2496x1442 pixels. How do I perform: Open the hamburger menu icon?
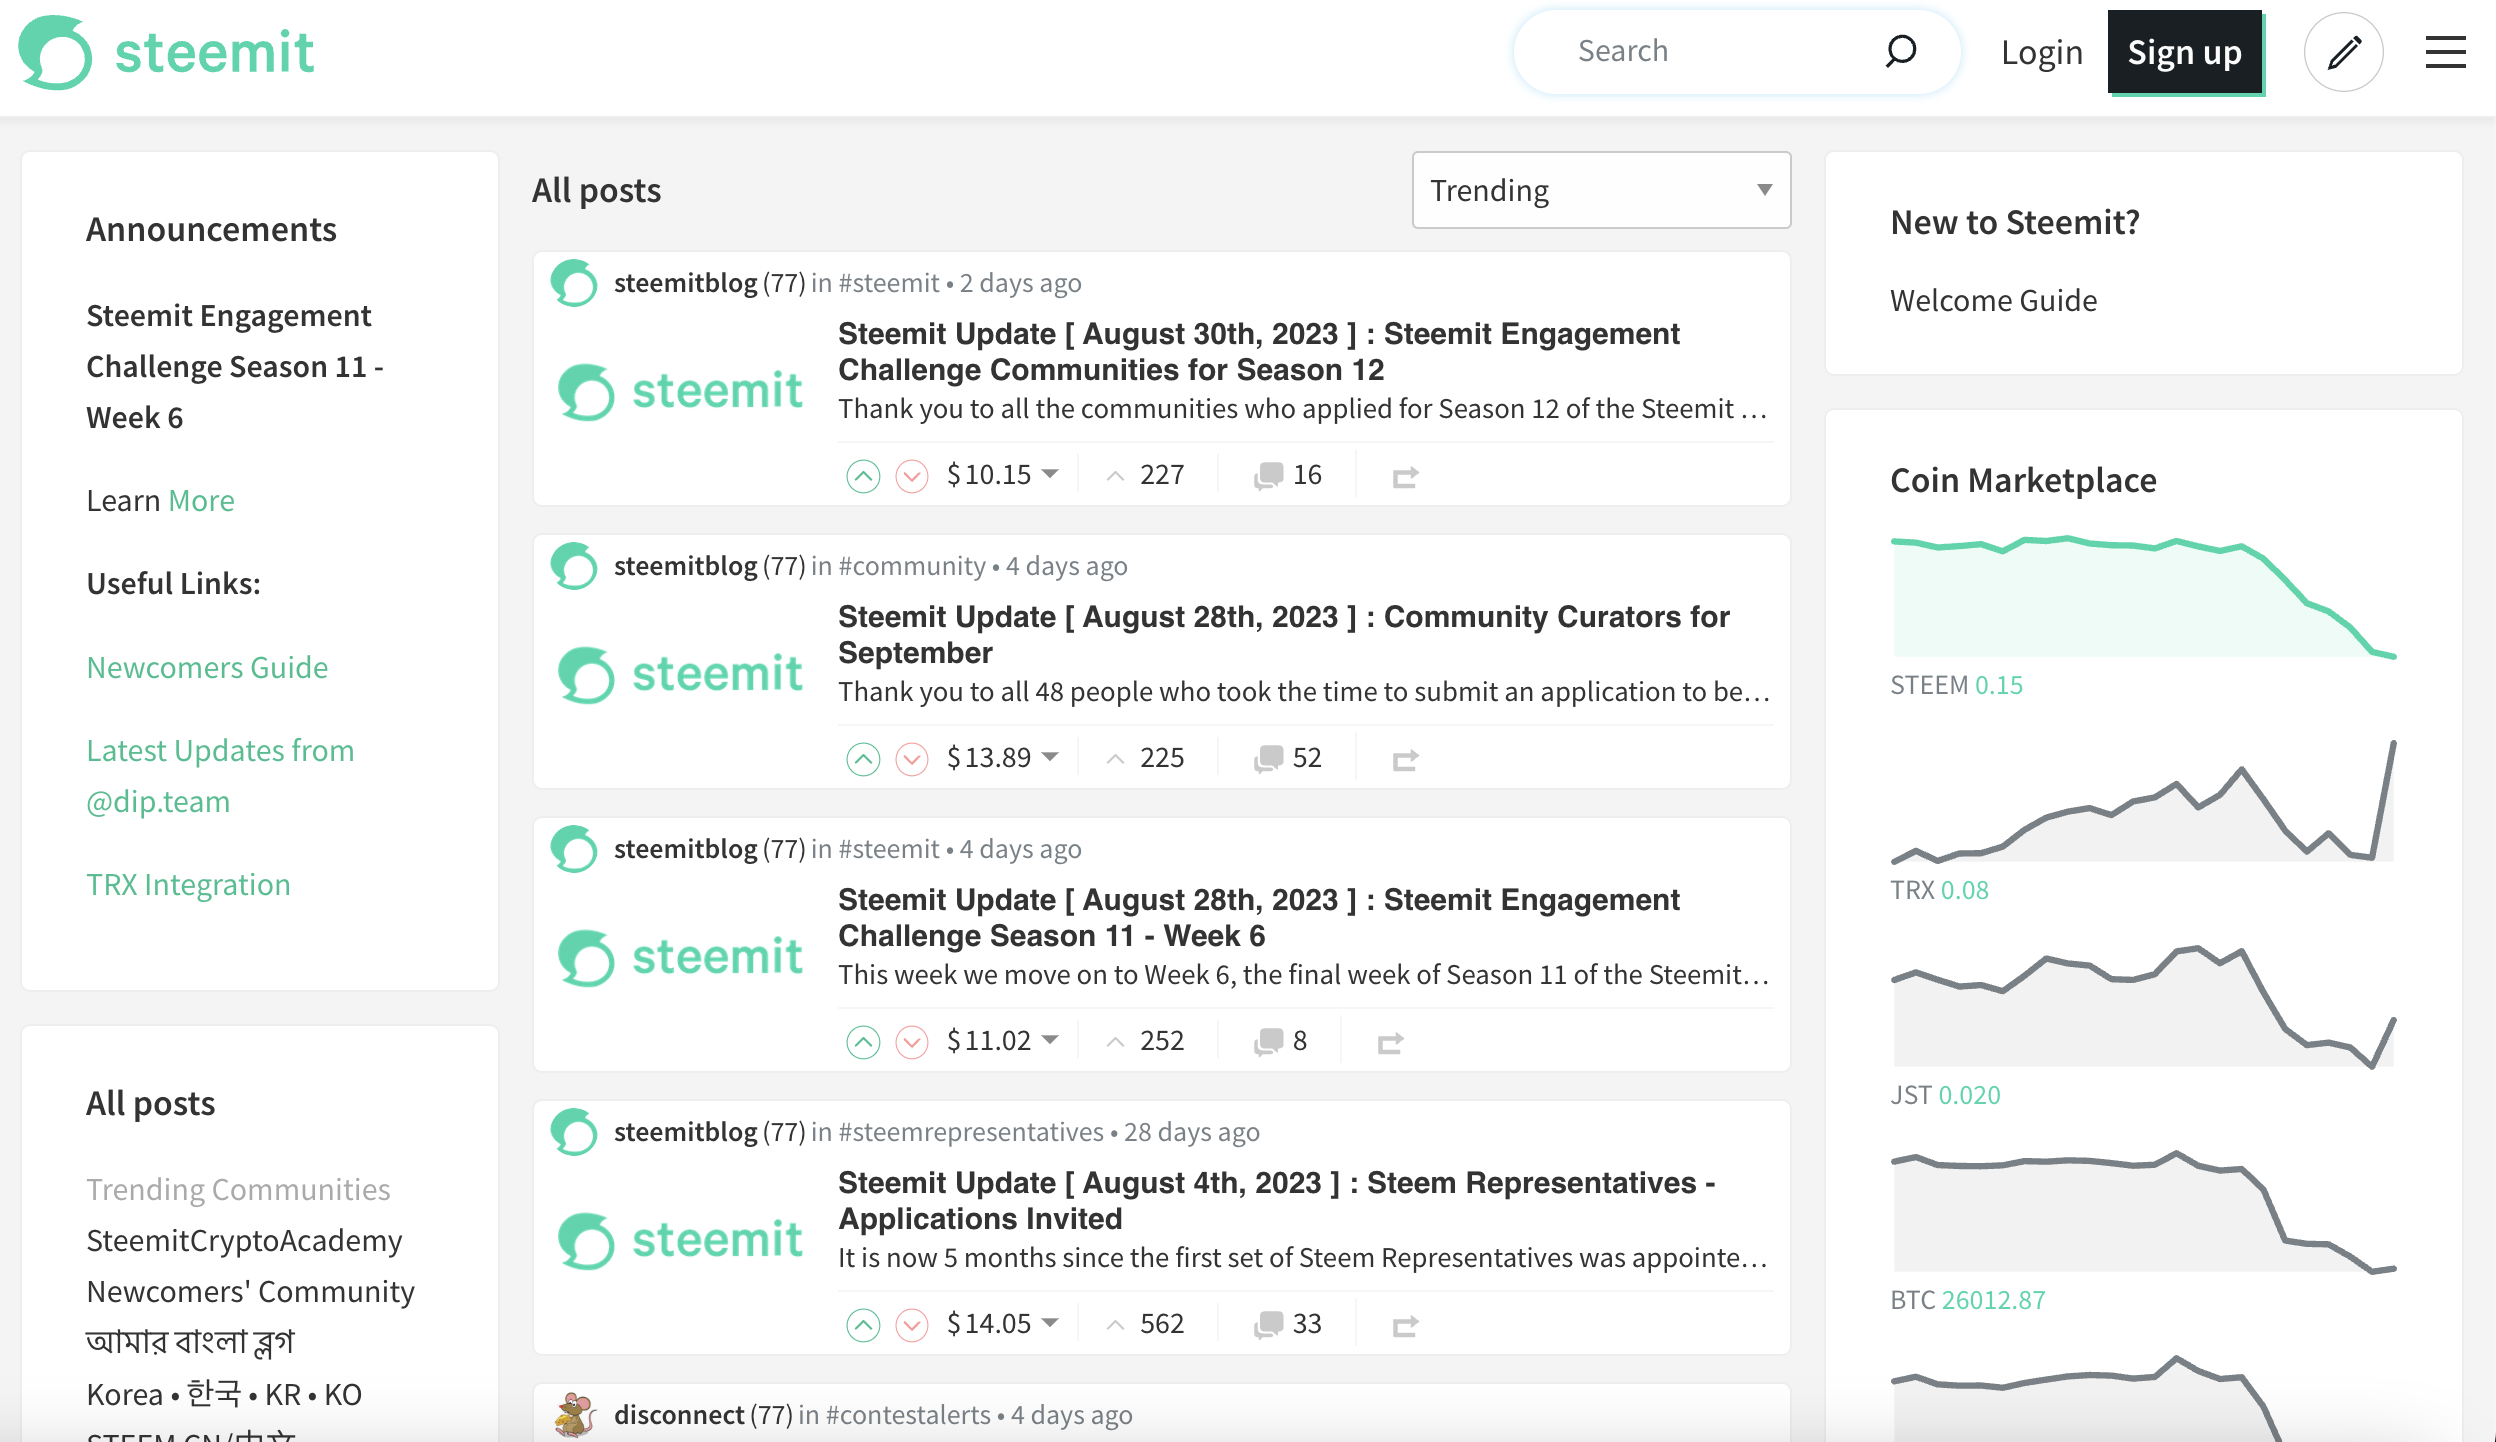2445,52
